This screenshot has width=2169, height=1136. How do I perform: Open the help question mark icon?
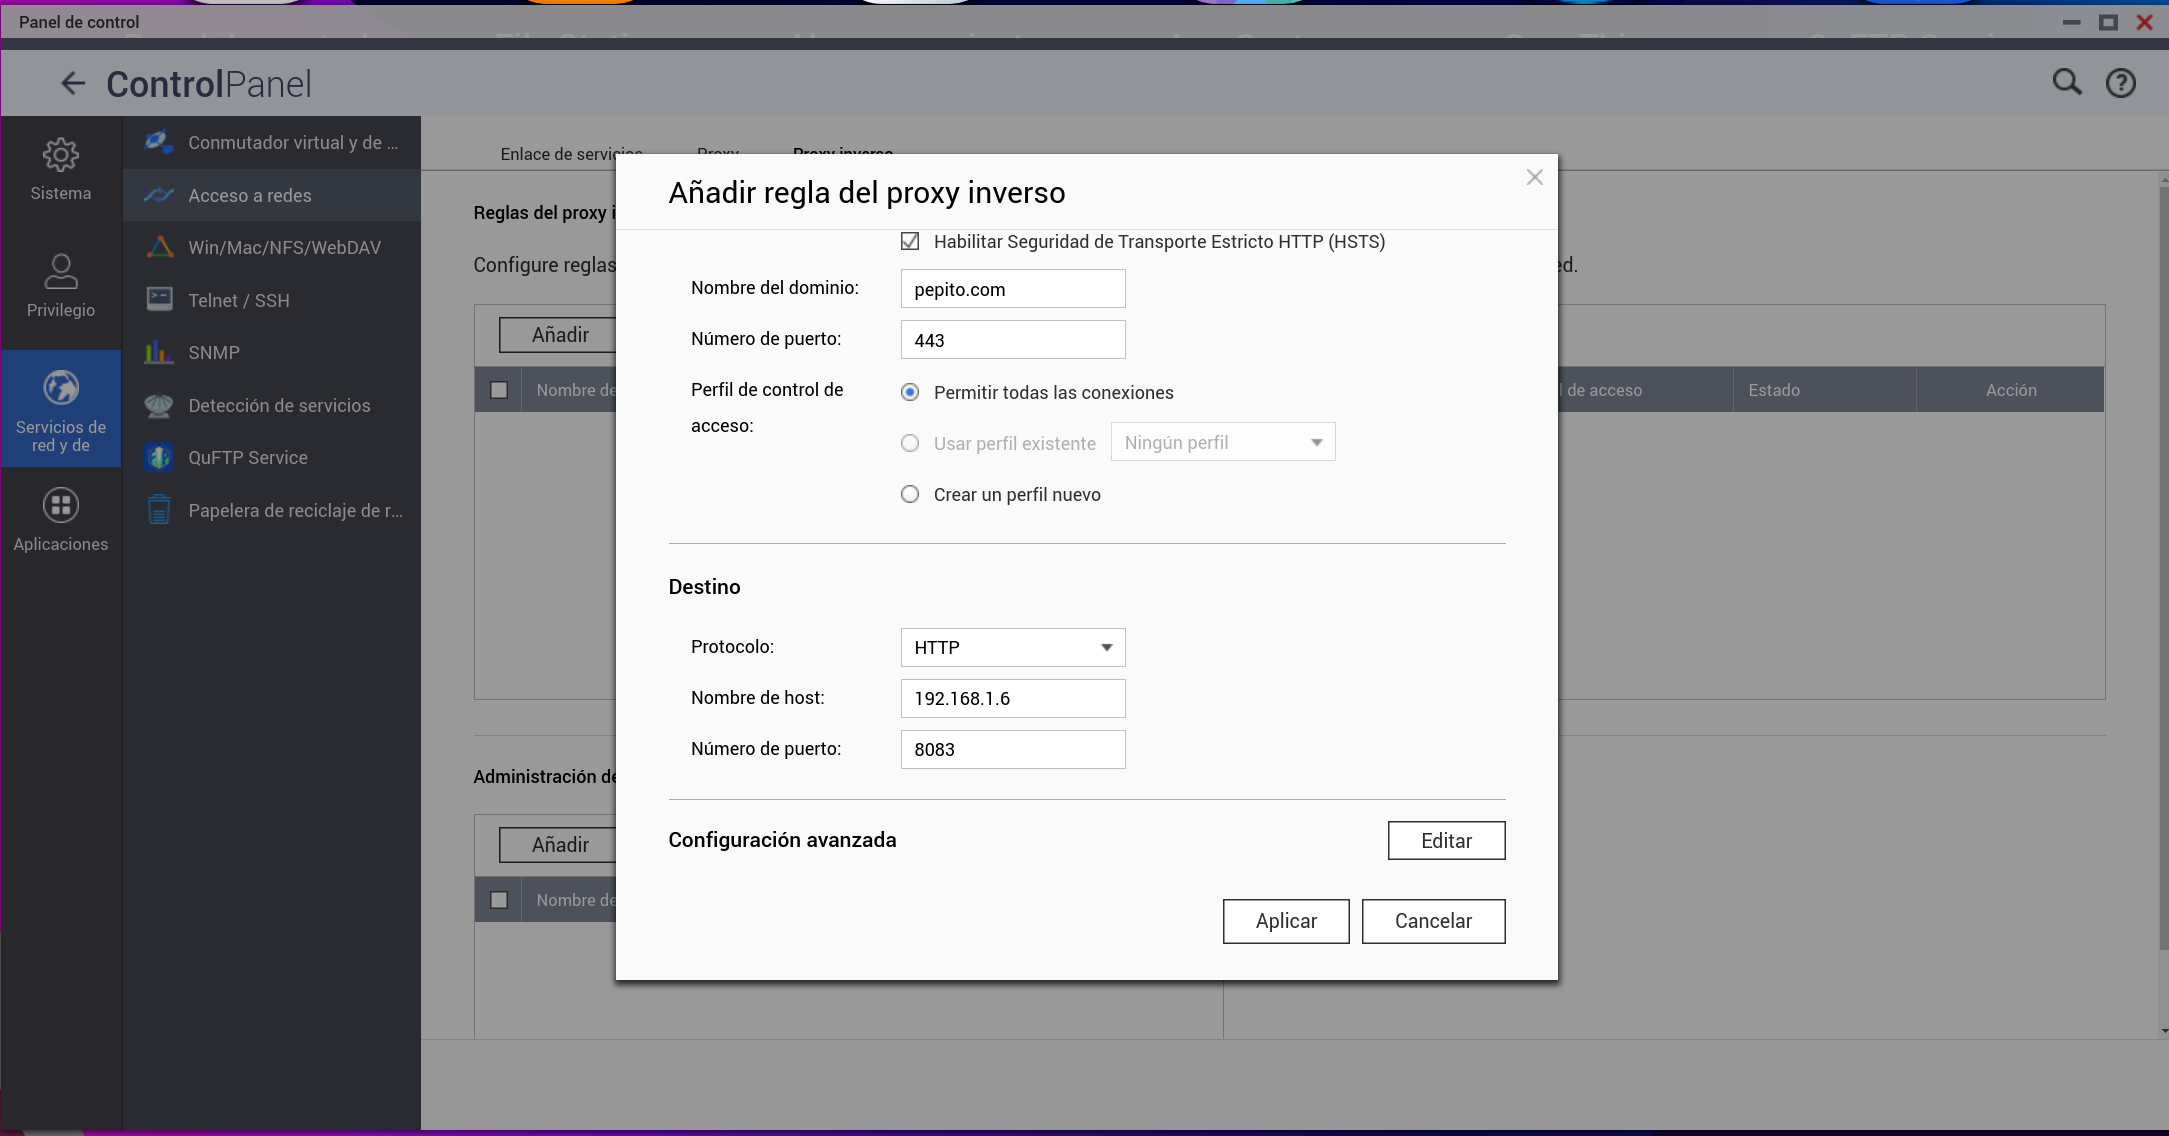coord(2120,83)
